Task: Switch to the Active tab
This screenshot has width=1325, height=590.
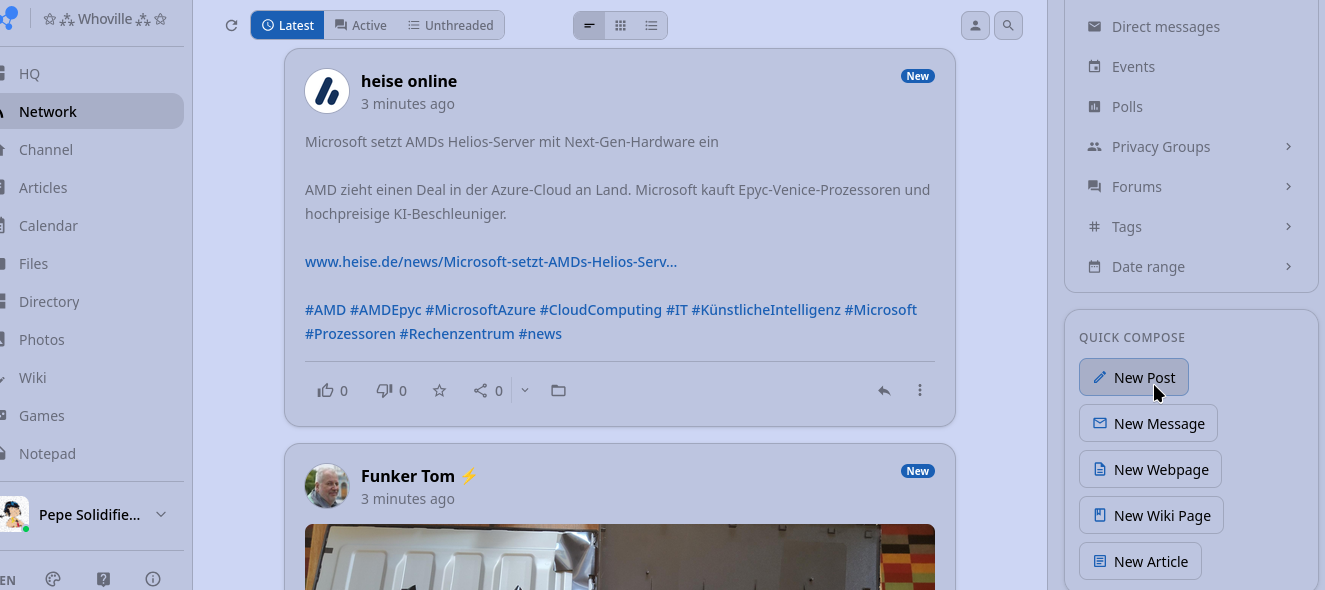Action: (360, 25)
